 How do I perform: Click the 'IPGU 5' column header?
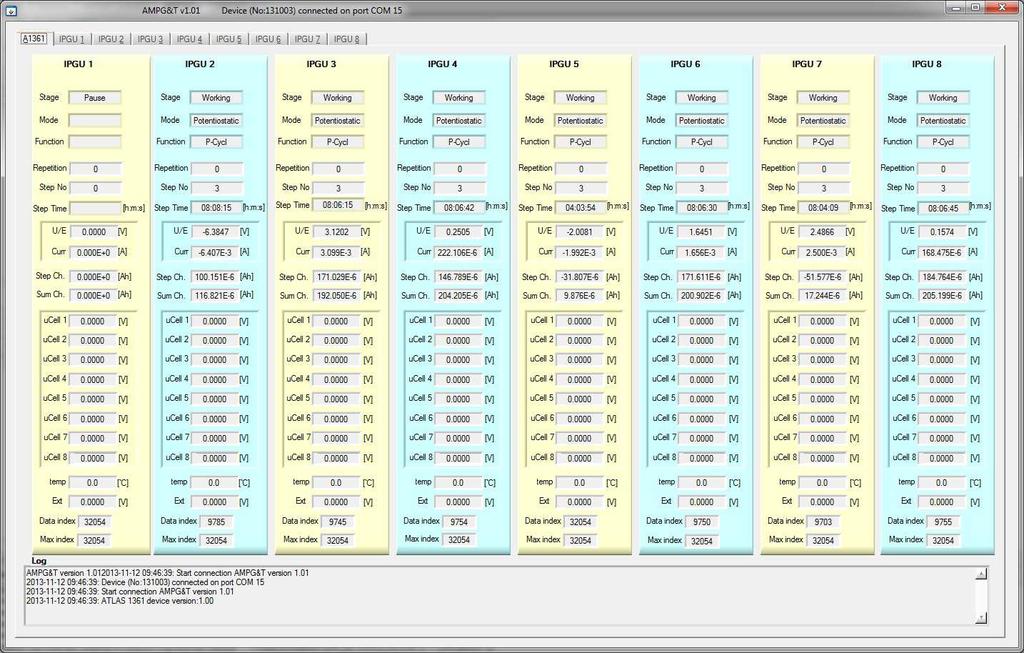pos(564,64)
